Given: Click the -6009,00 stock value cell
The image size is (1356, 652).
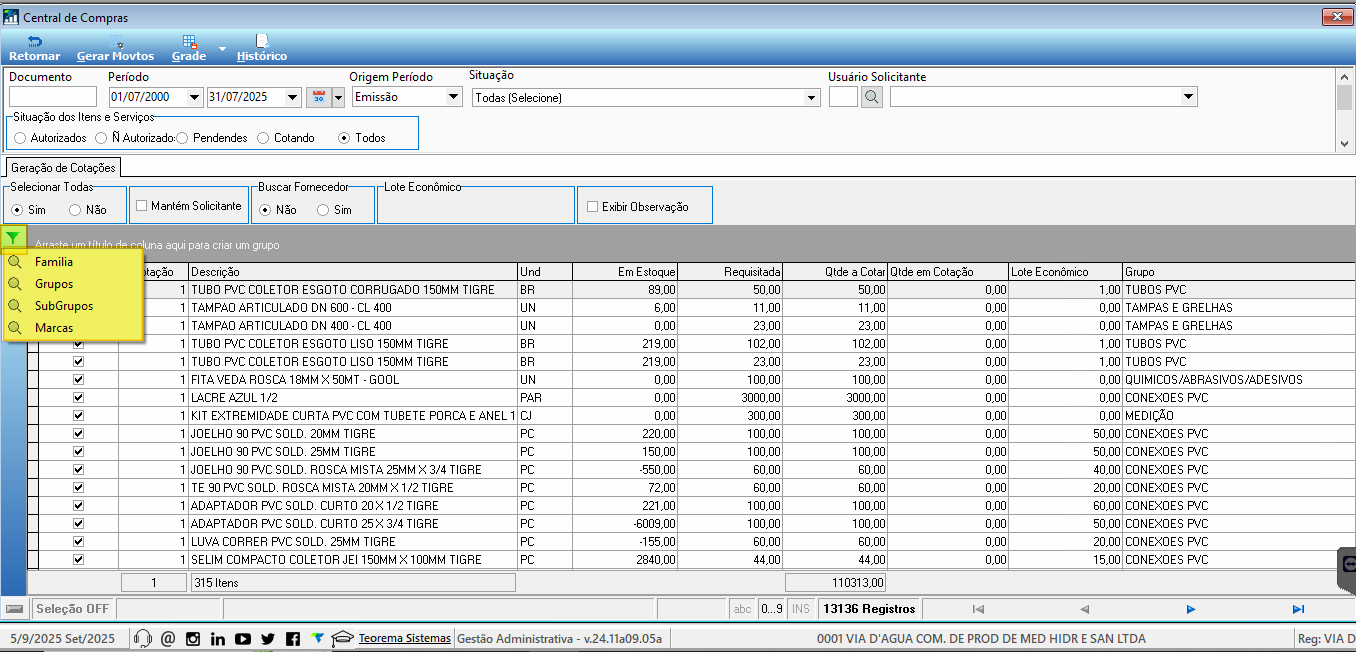Looking at the screenshot, I should [624, 524].
